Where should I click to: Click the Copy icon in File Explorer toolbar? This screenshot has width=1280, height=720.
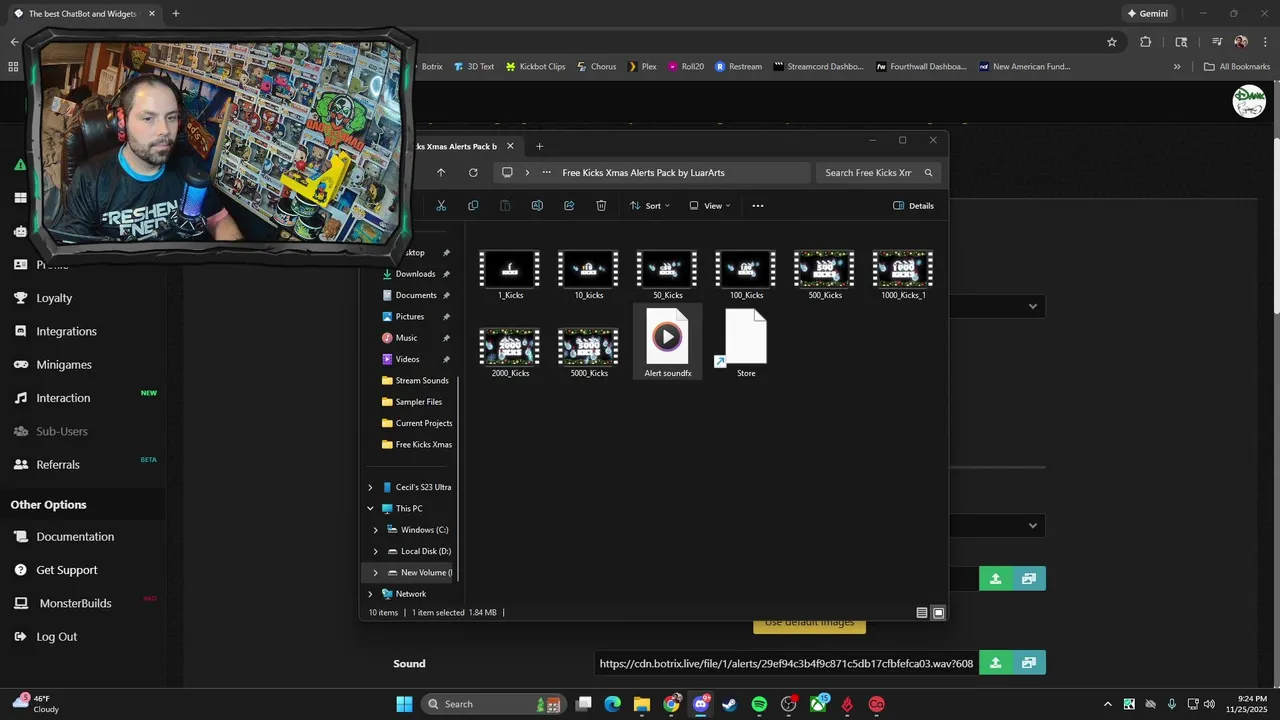(473, 206)
